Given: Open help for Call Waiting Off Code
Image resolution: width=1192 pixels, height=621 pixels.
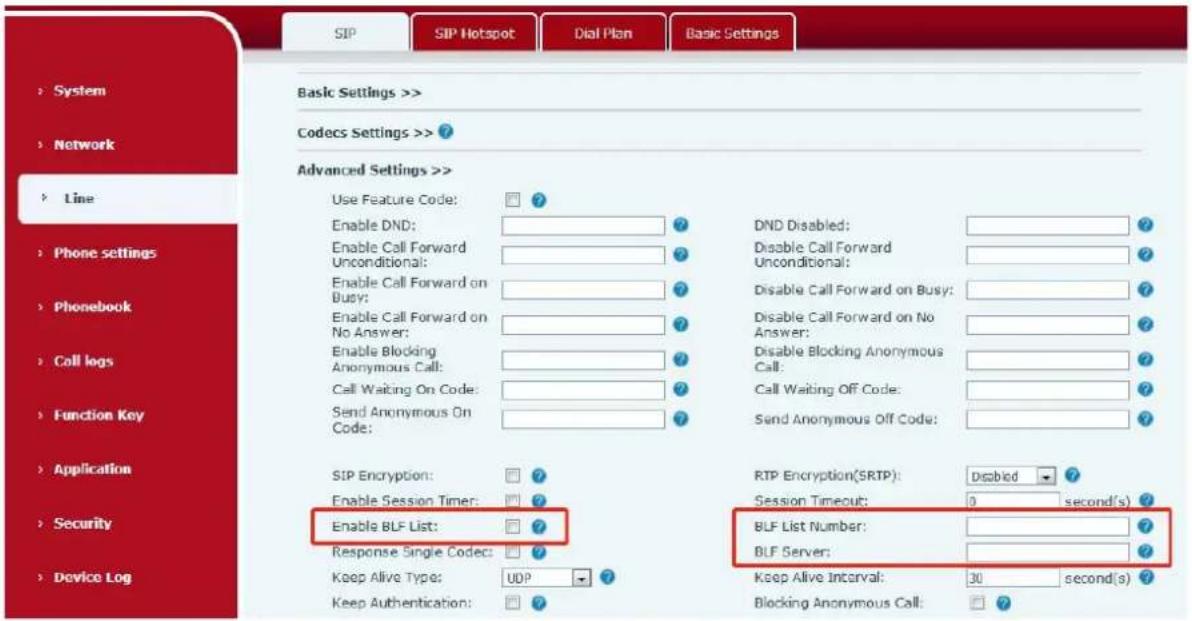Looking at the screenshot, I should pyautogui.click(x=1146, y=389).
